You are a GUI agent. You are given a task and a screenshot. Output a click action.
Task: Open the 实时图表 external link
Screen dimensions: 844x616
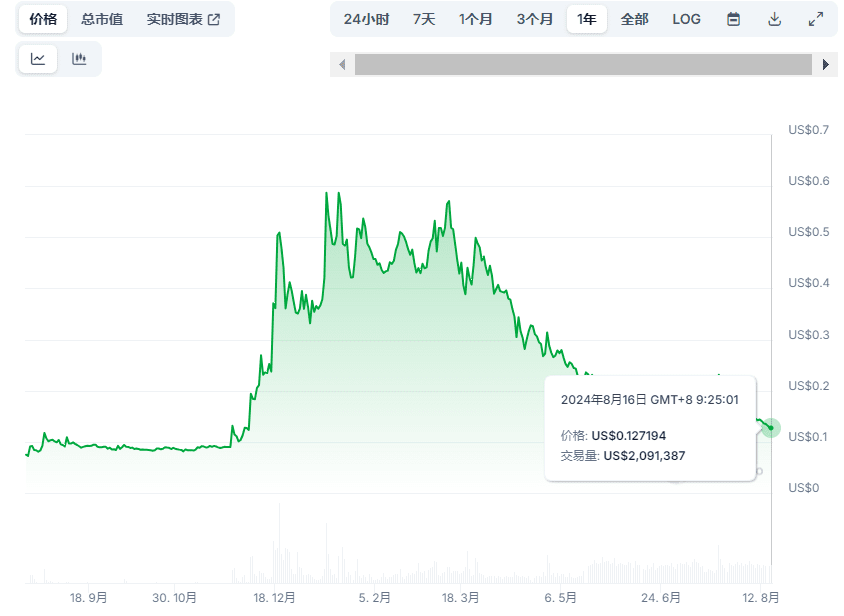(184, 19)
